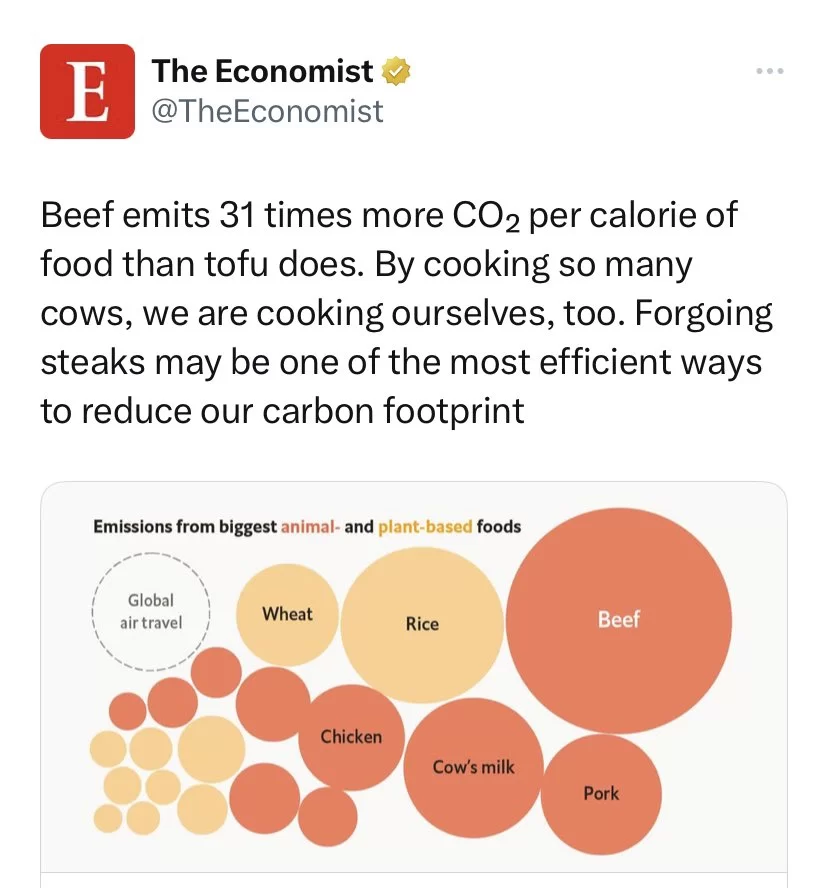Visit the @TheEconomist handle
This screenshot has height=888, width=828.
click(x=267, y=110)
